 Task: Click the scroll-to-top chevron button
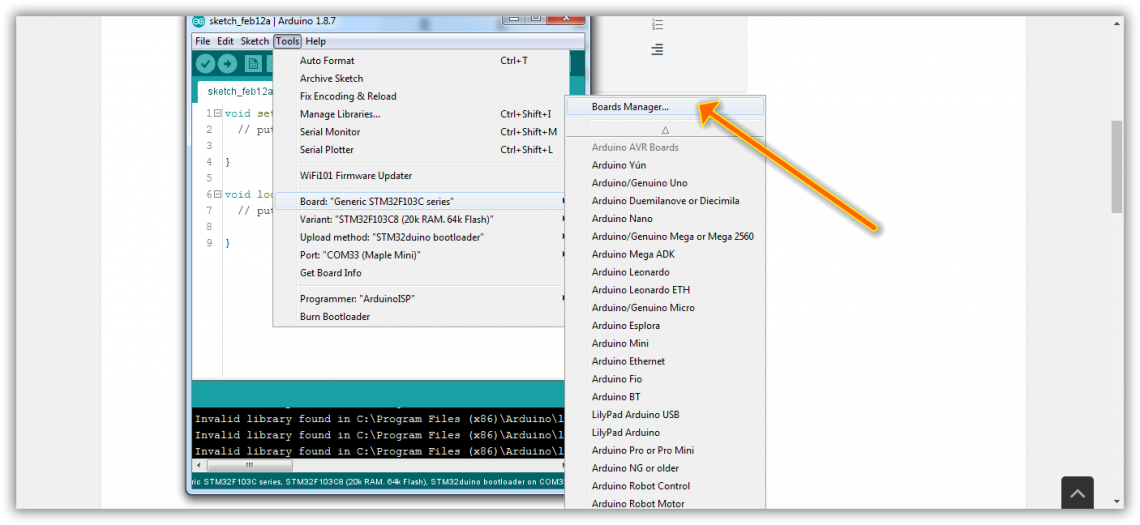point(1077,494)
